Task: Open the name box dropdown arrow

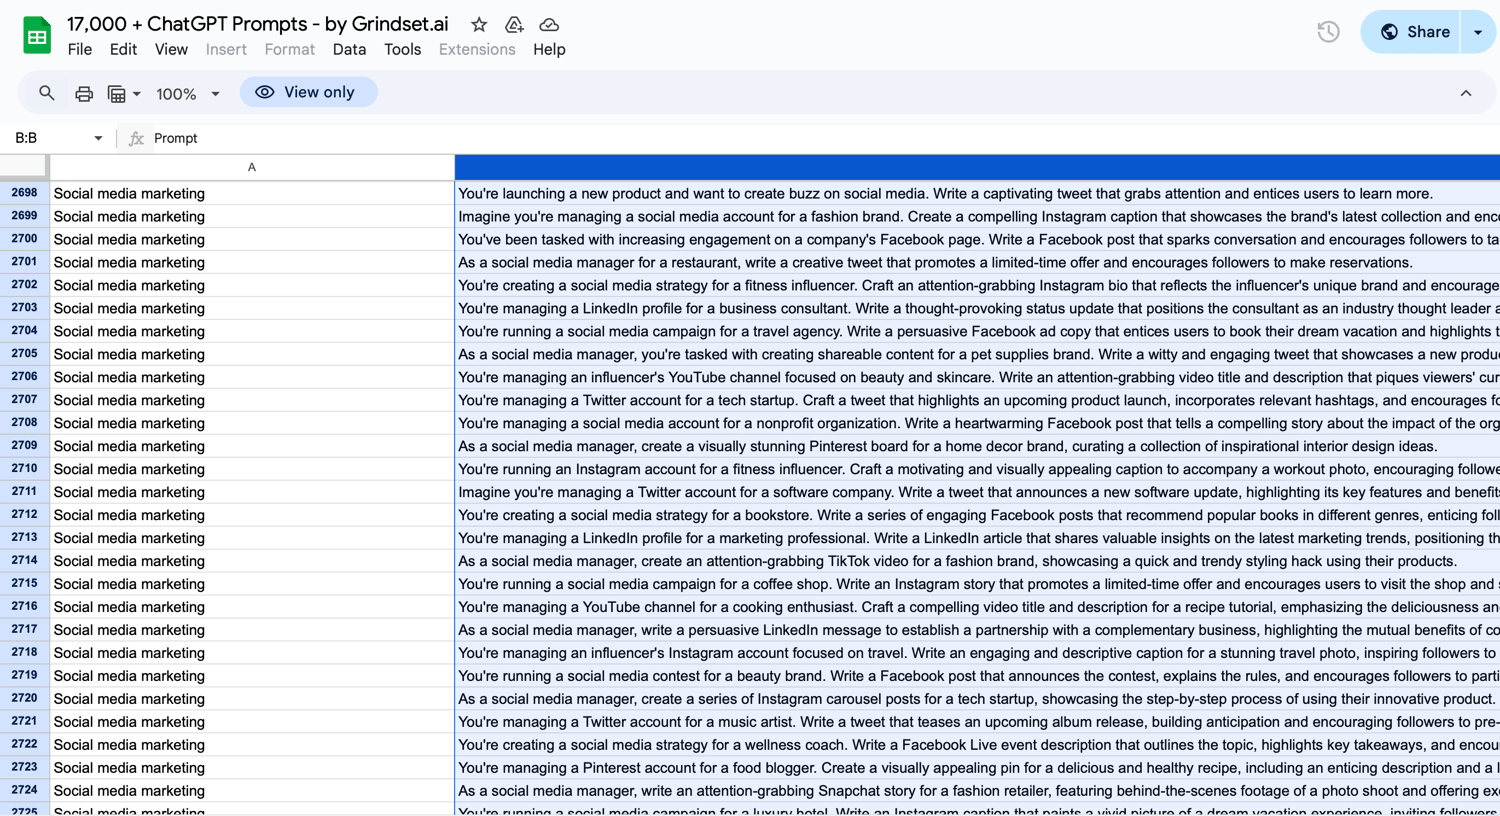Action: click(98, 138)
